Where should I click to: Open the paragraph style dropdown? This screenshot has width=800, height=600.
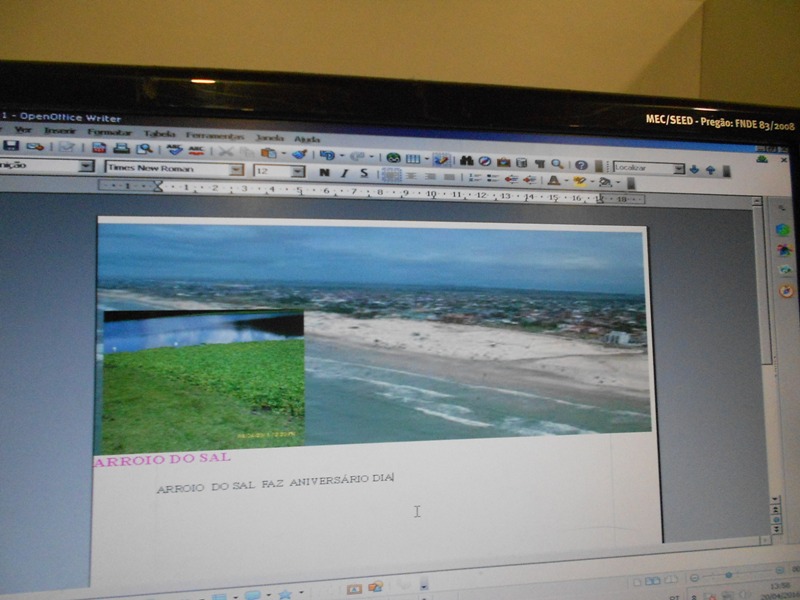tap(87, 165)
